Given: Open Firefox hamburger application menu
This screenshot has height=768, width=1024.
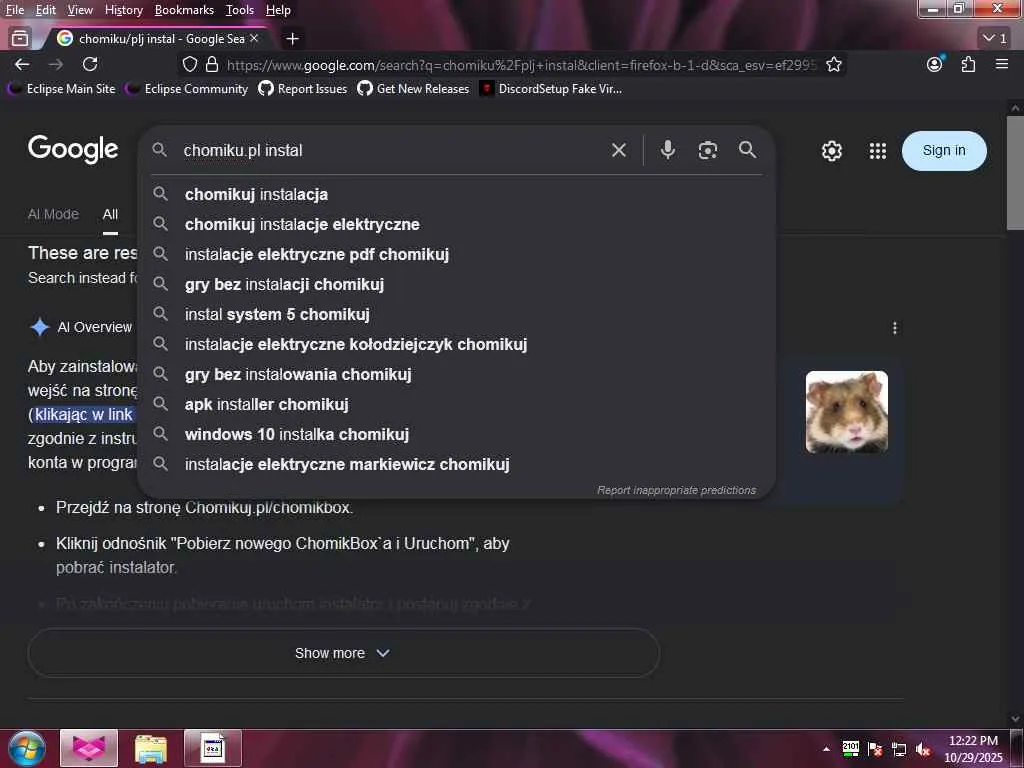Looking at the screenshot, I should 1002,64.
